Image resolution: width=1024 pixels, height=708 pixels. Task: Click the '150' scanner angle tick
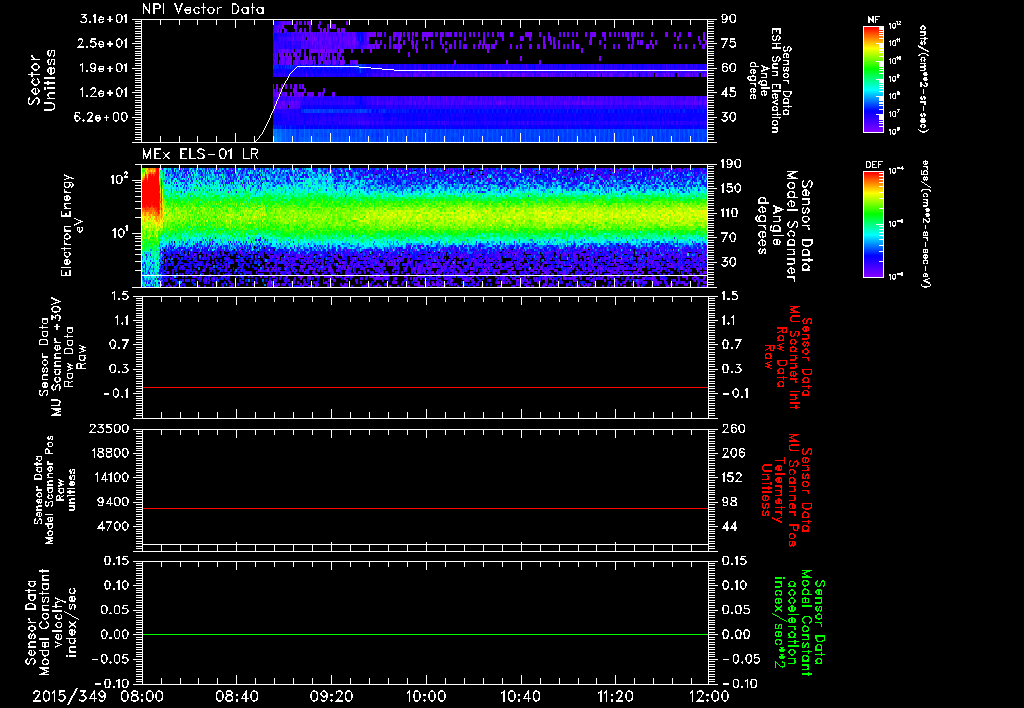pyautogui.click(x=731, y=189)
